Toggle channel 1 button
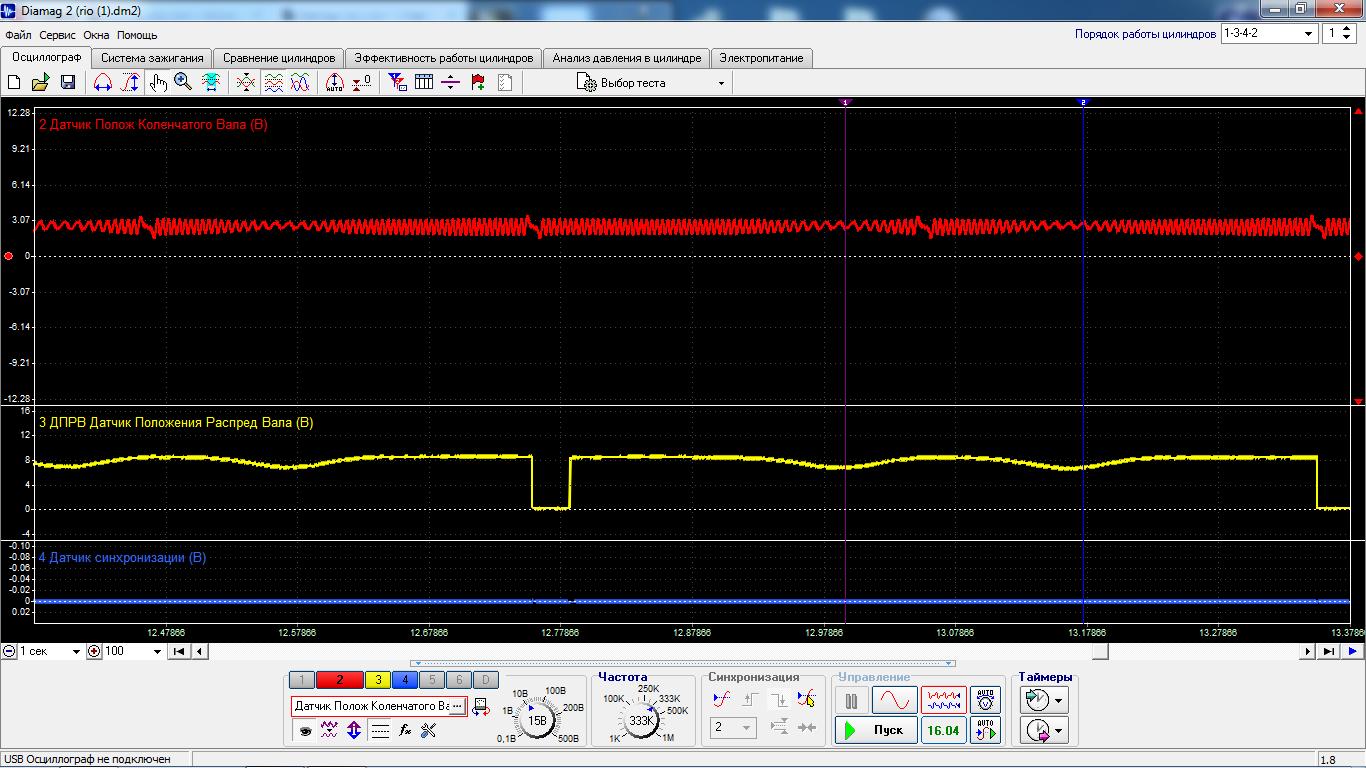This screenshot has height=768, width=1366. pos(302,680)
